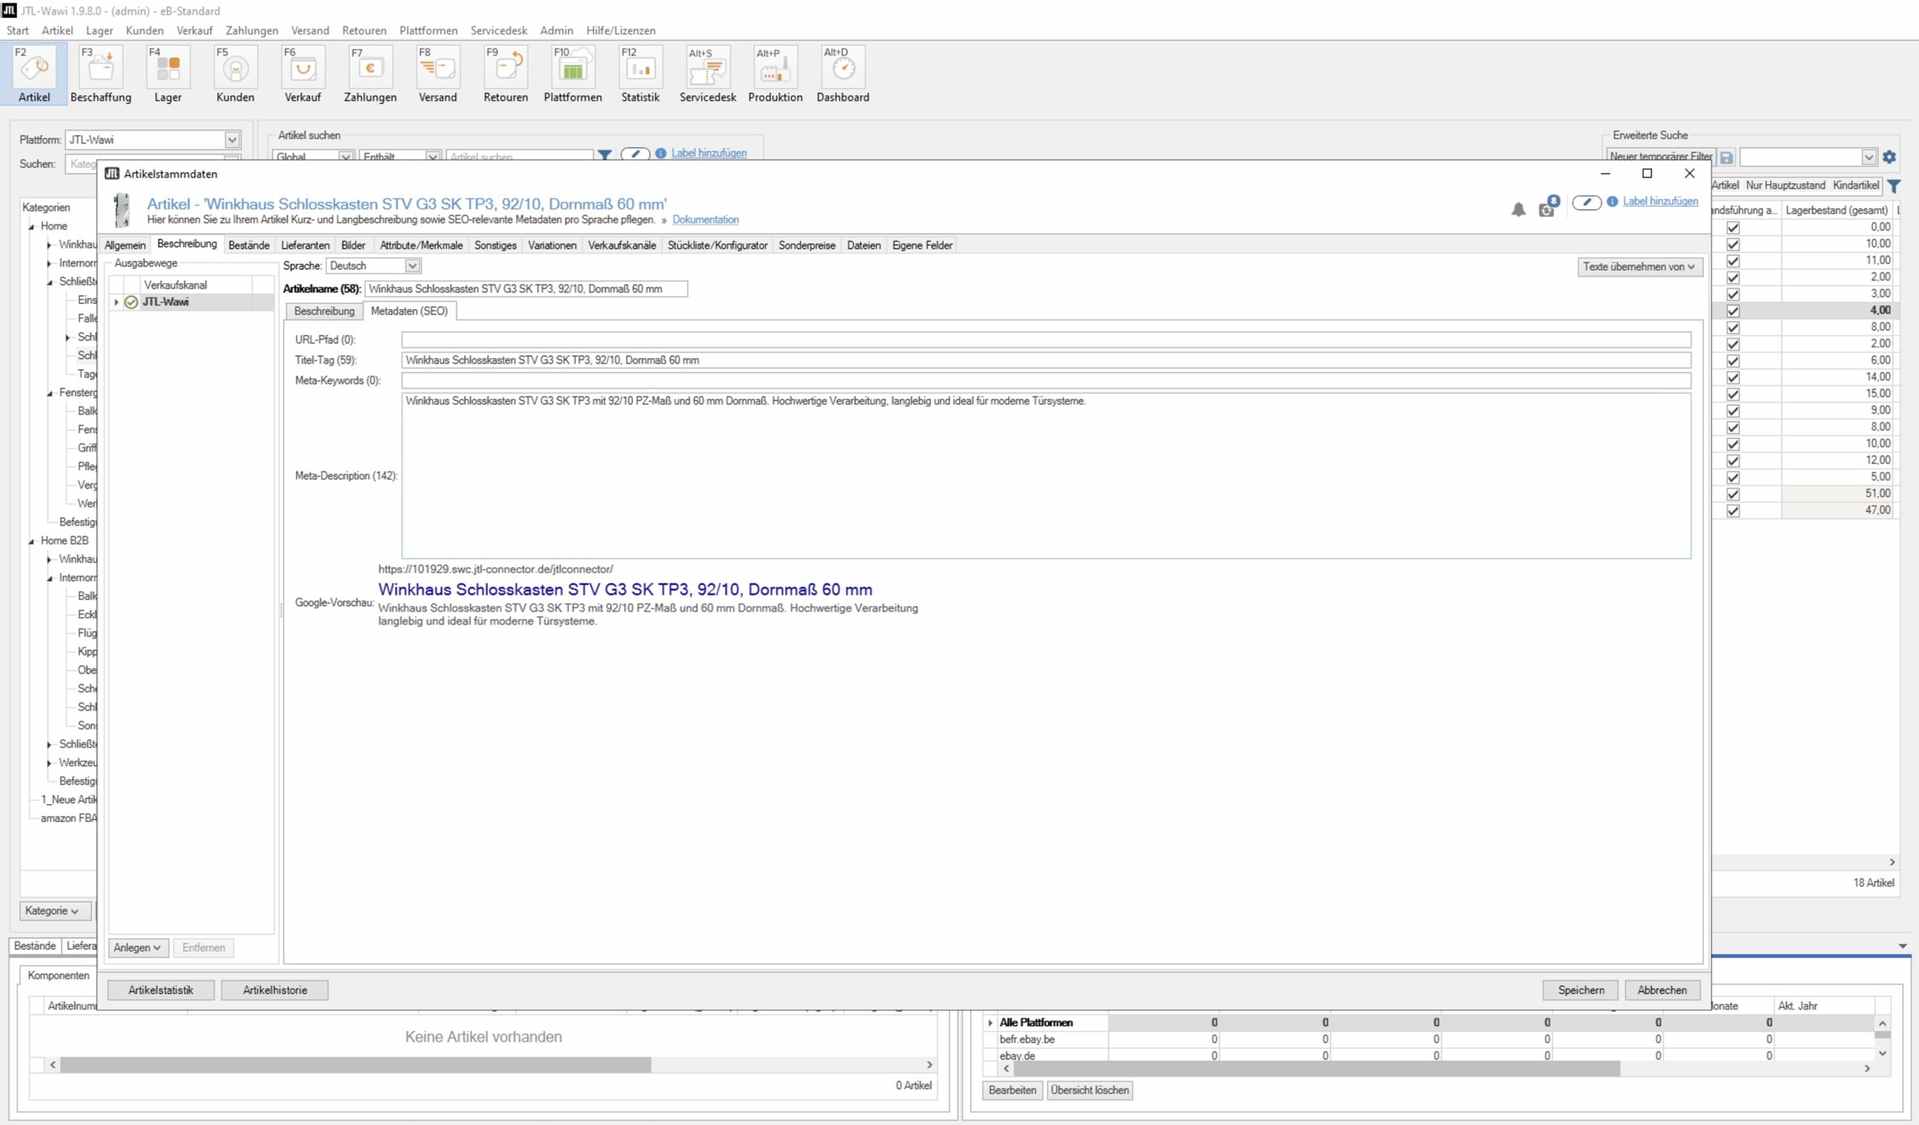The width and height of the screenshot is (1919, 1125).
Task: Expand the JTL-Wawi row in Ausgabewege
Action: tap(116, 302)
